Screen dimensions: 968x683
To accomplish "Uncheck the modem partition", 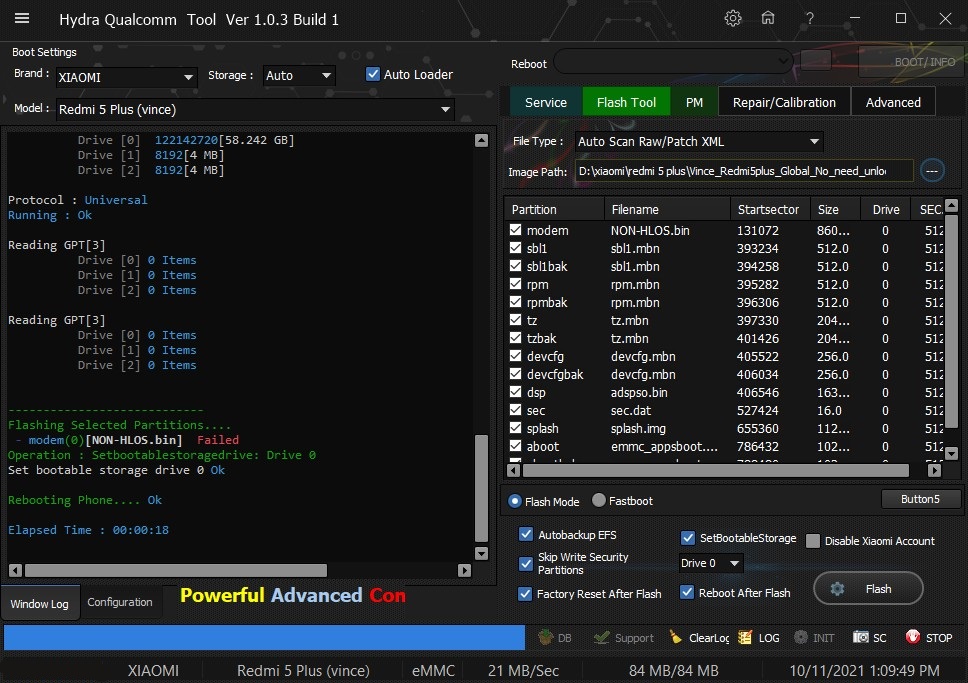I will tap(515, 230).
